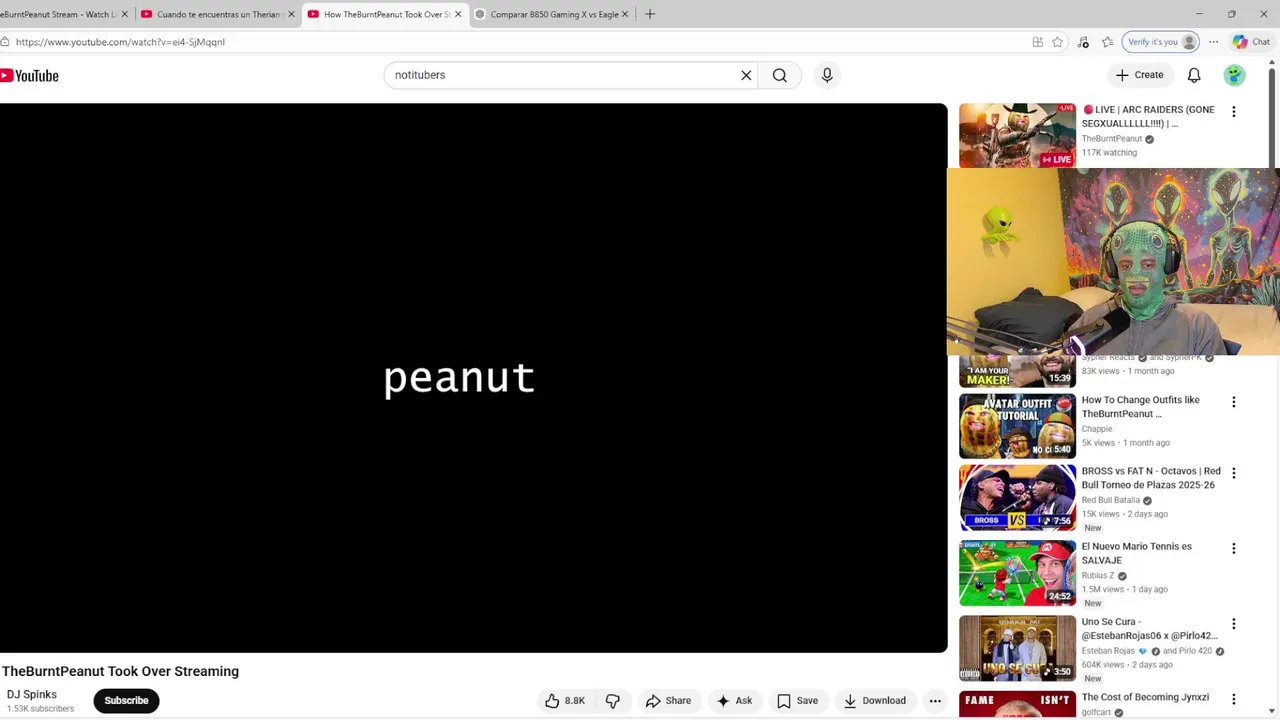Open options for Uno Se Cura video
This screenshot has width=1280, height=720.
coord(1234,624)
